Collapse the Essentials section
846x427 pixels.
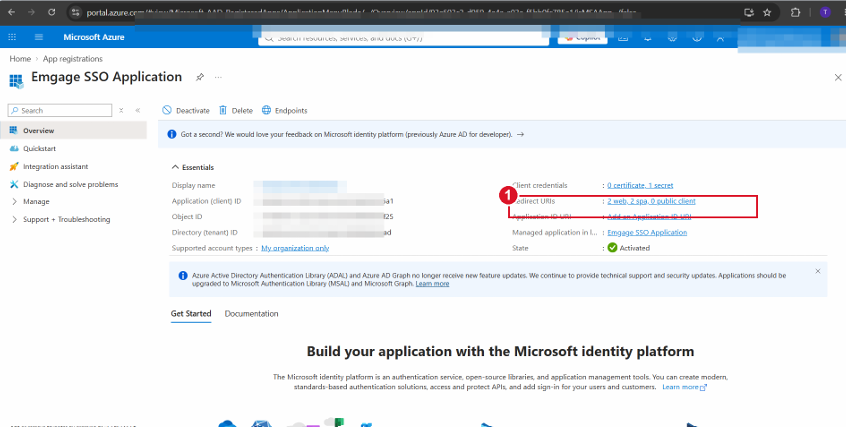193,167
